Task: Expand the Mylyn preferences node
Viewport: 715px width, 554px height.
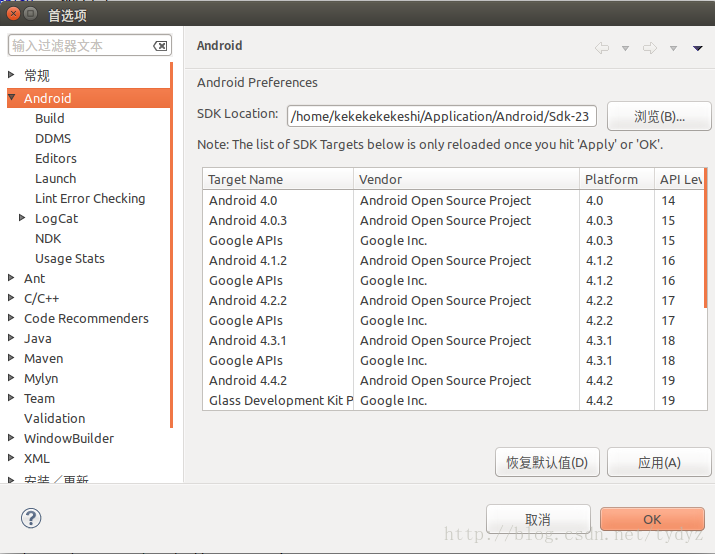Action: [11, 378]
